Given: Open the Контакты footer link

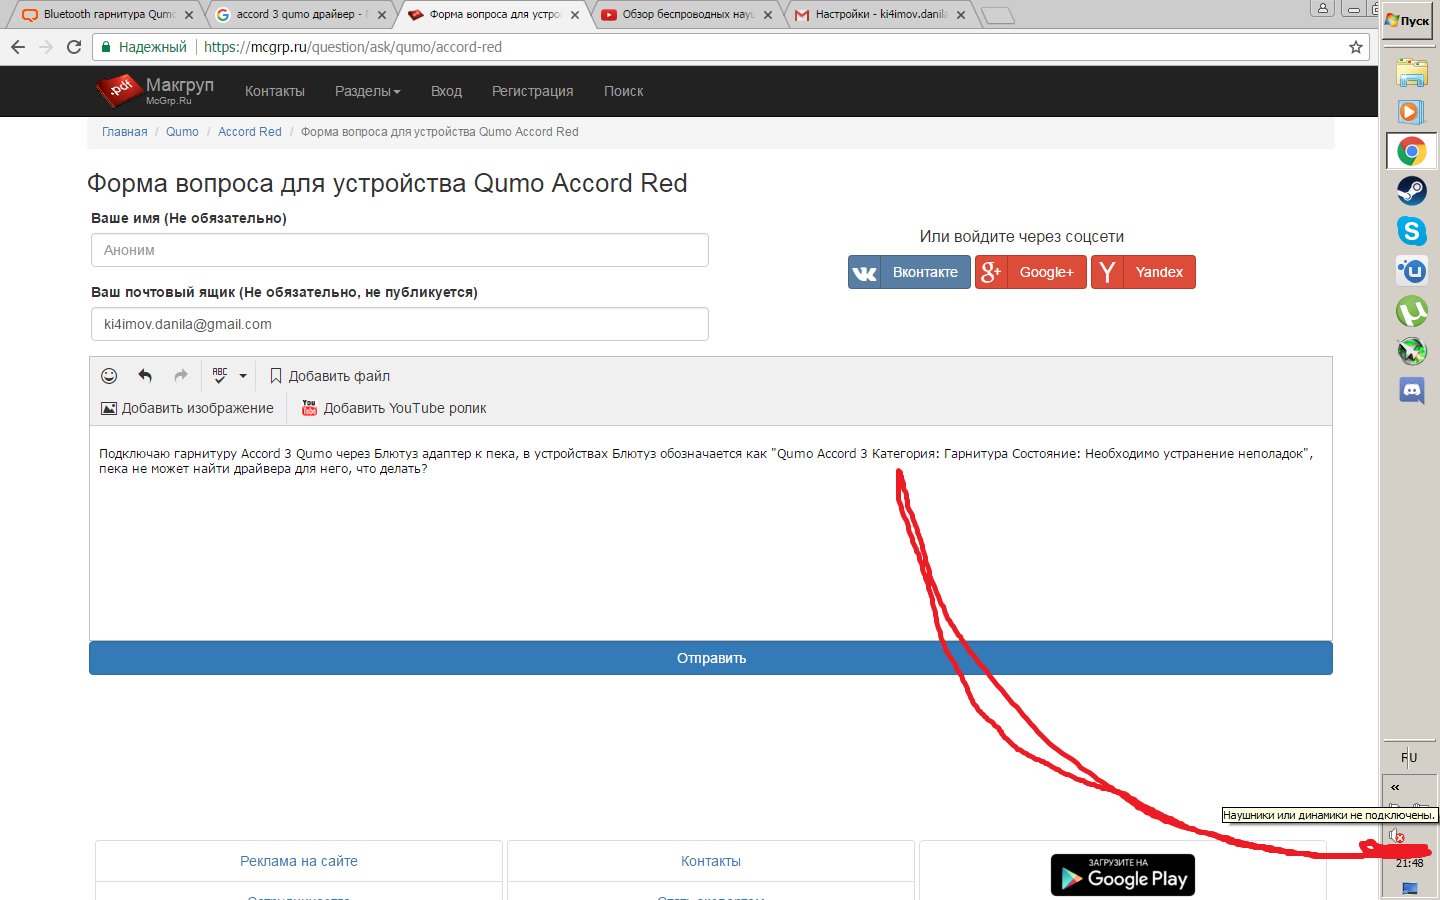Looking at the screenshot, I should coord(711,861).
